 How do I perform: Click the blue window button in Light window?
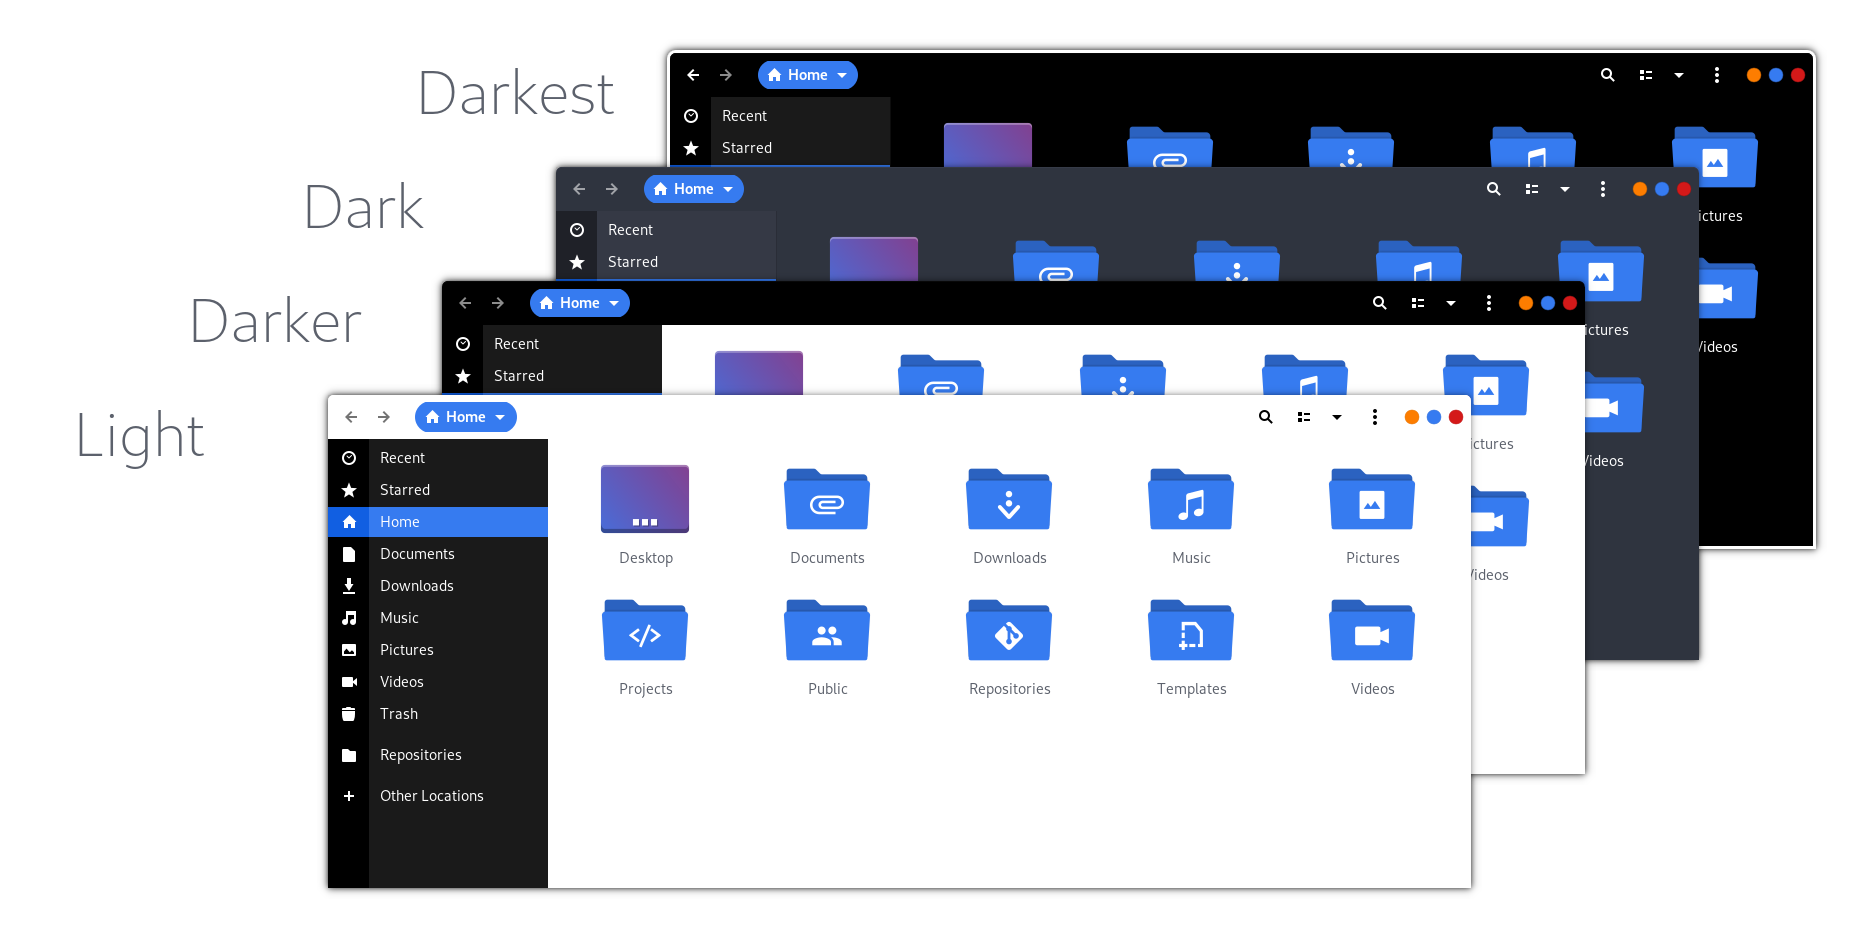(x=1434, y=417)
